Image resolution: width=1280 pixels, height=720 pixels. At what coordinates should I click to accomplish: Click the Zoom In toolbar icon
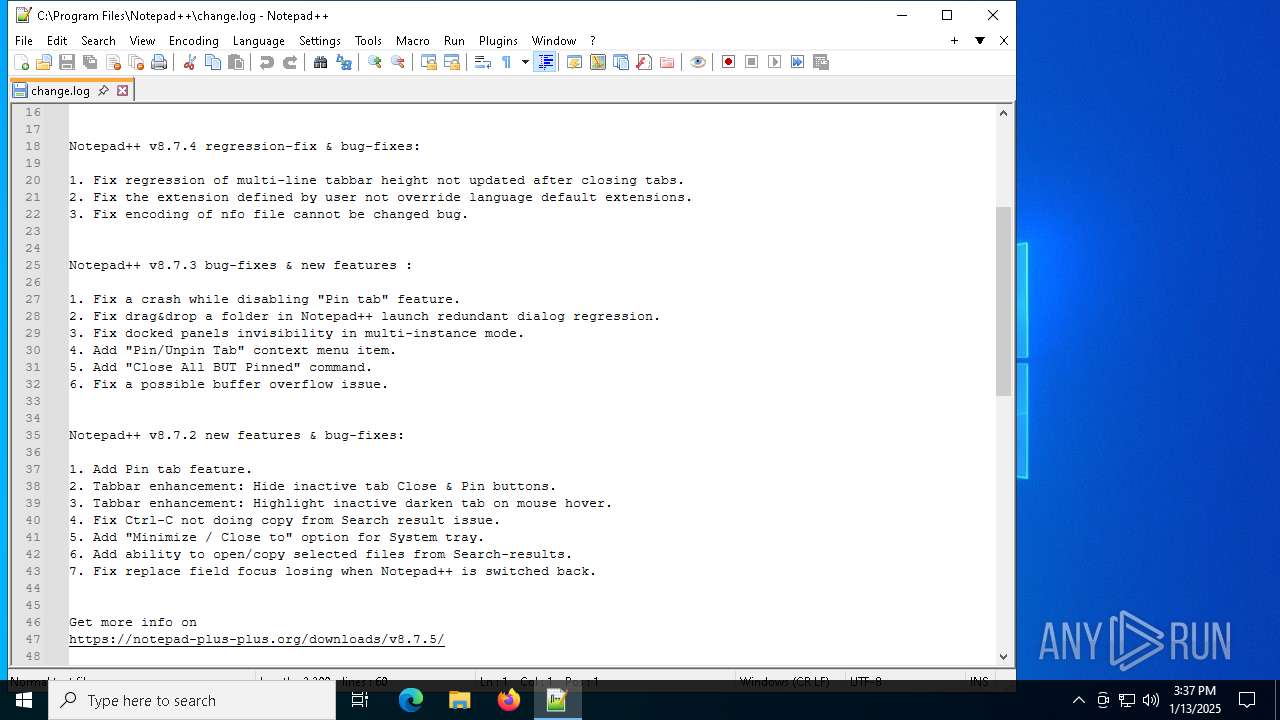coord(374,62)
